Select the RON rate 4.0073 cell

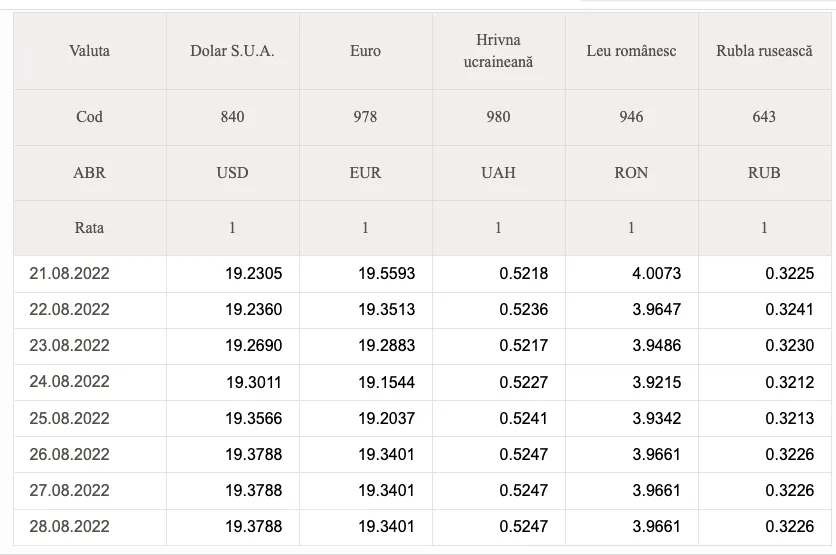pos(632,274)
